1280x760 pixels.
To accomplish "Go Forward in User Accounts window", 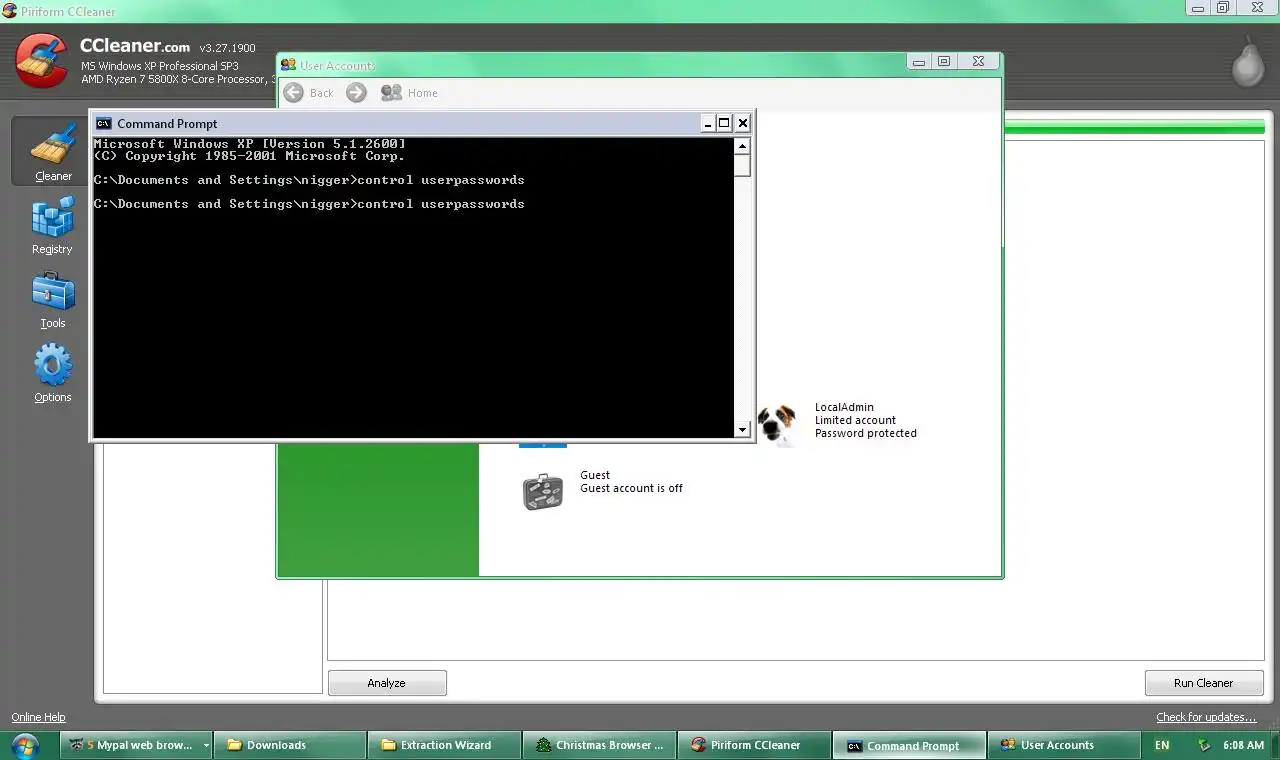I will (x=356, y=93).
